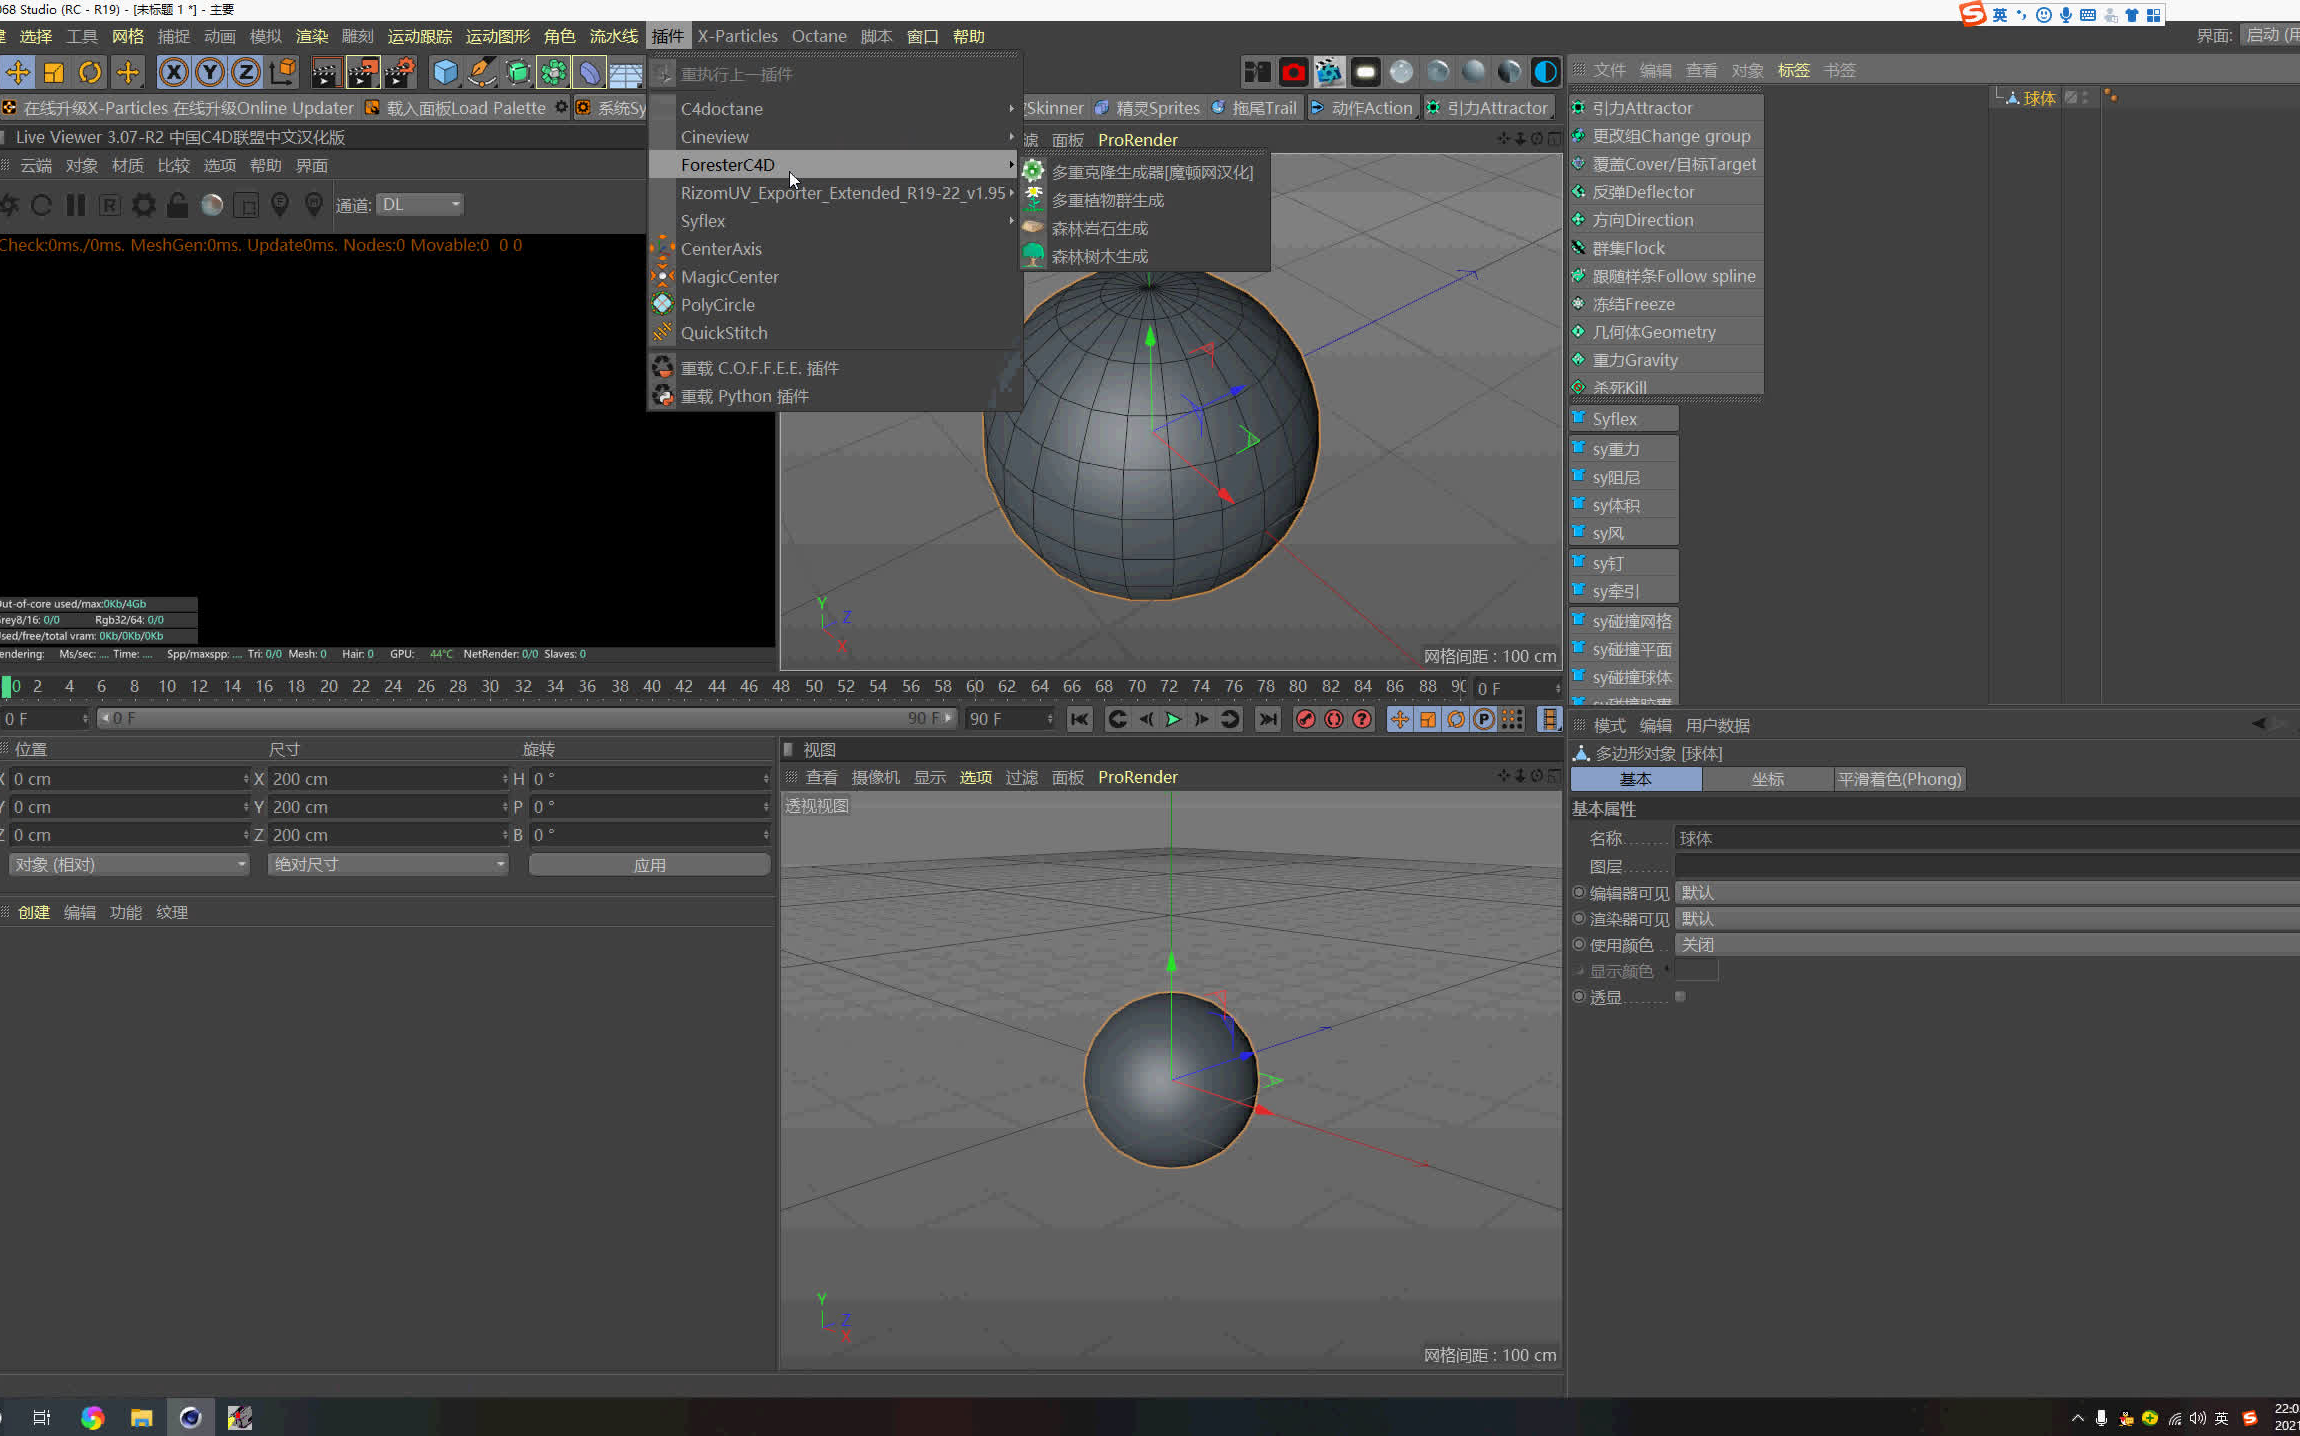Select the Move tool icon

pos(18,72)
